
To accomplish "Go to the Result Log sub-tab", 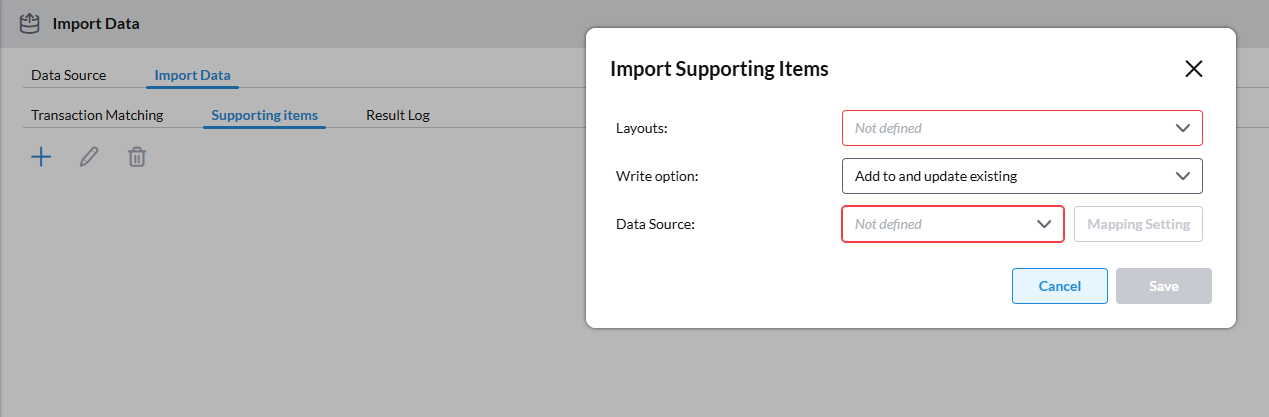I will click(397, 115).
